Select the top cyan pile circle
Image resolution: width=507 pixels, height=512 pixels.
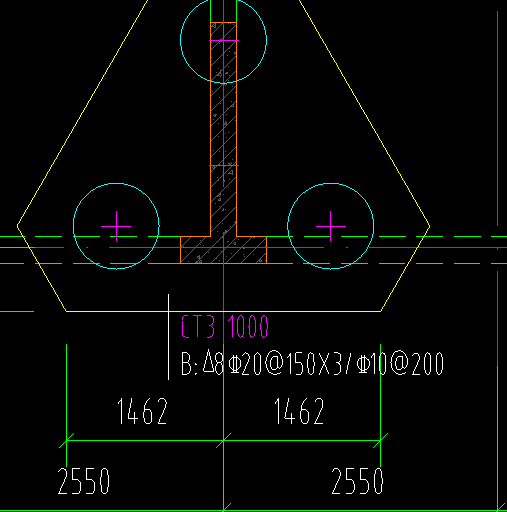[x=223, y=40]
